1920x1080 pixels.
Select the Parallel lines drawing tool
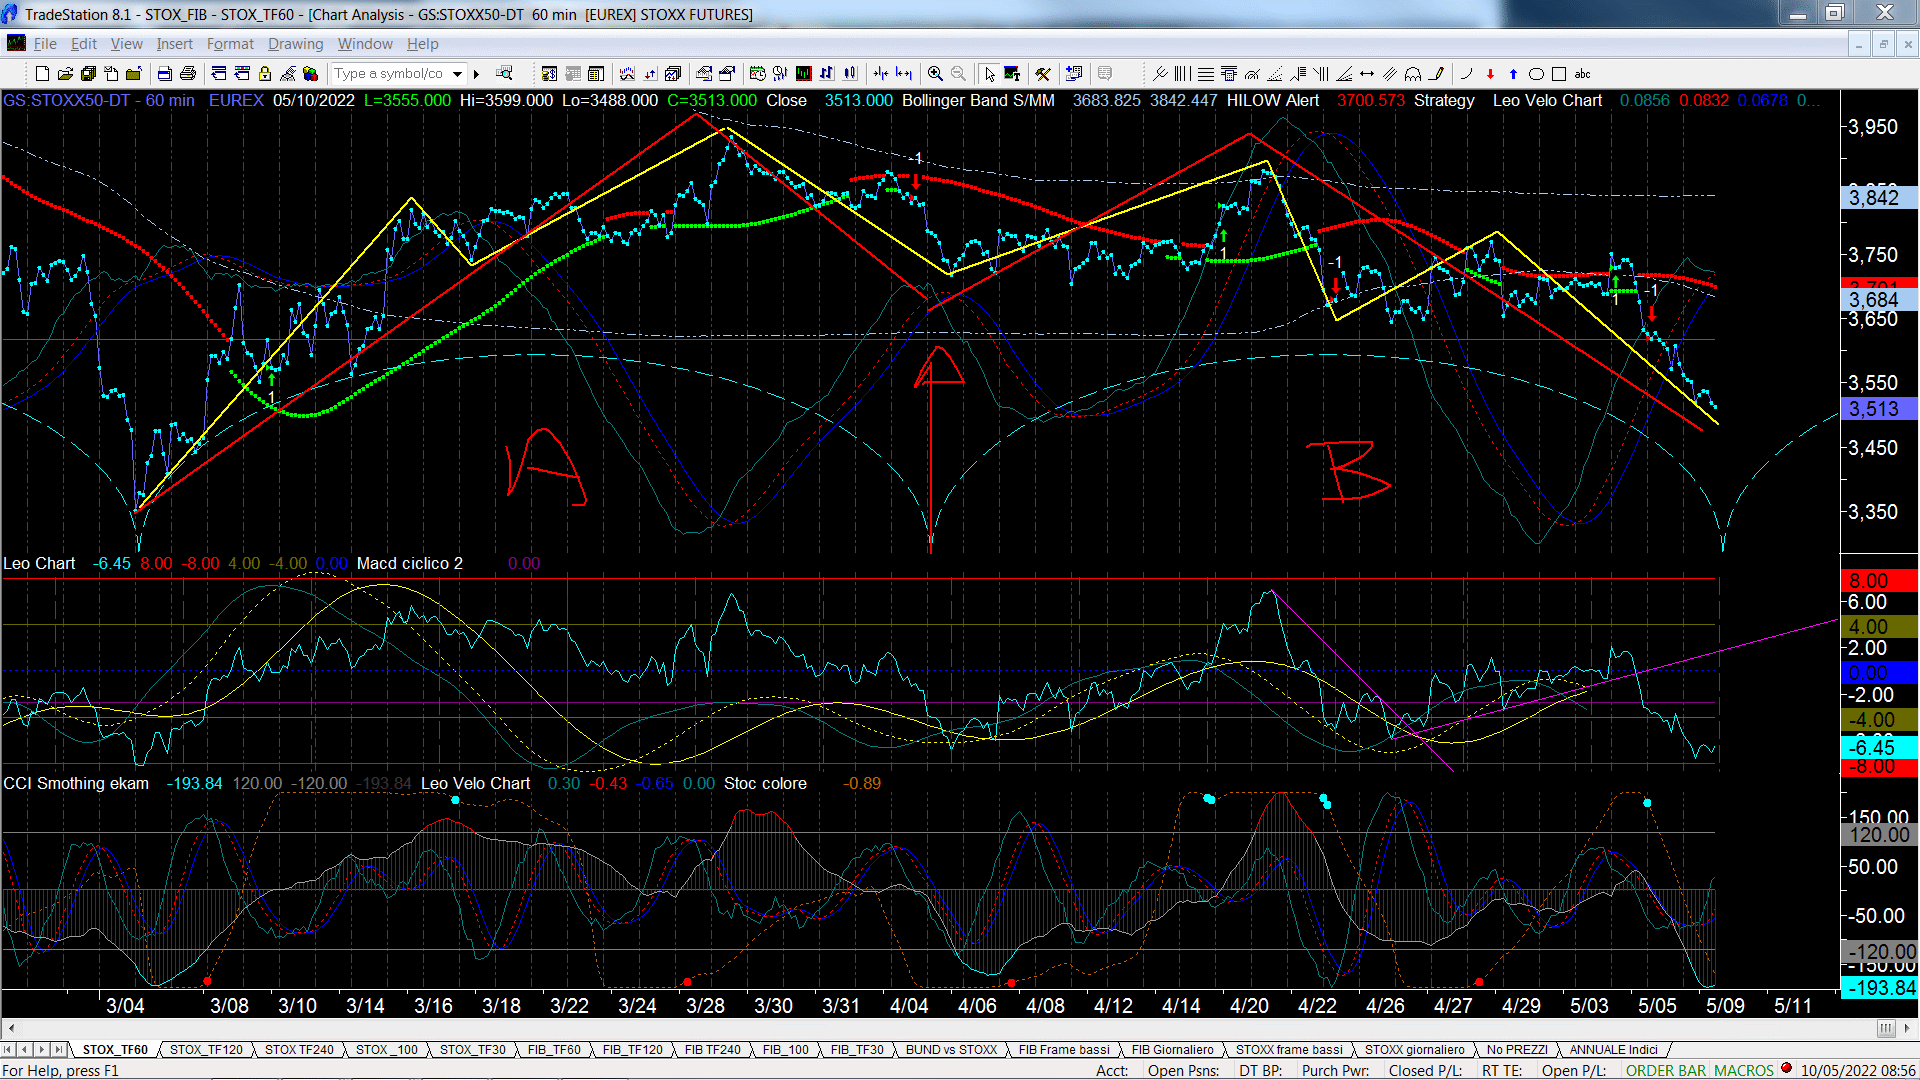click(x=1390, y=73)
